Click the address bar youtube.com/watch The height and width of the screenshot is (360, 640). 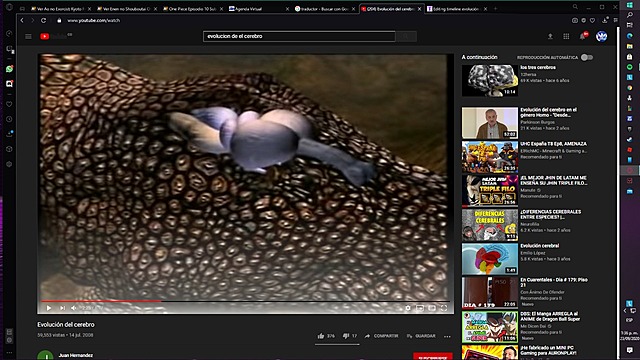[94, 20]
